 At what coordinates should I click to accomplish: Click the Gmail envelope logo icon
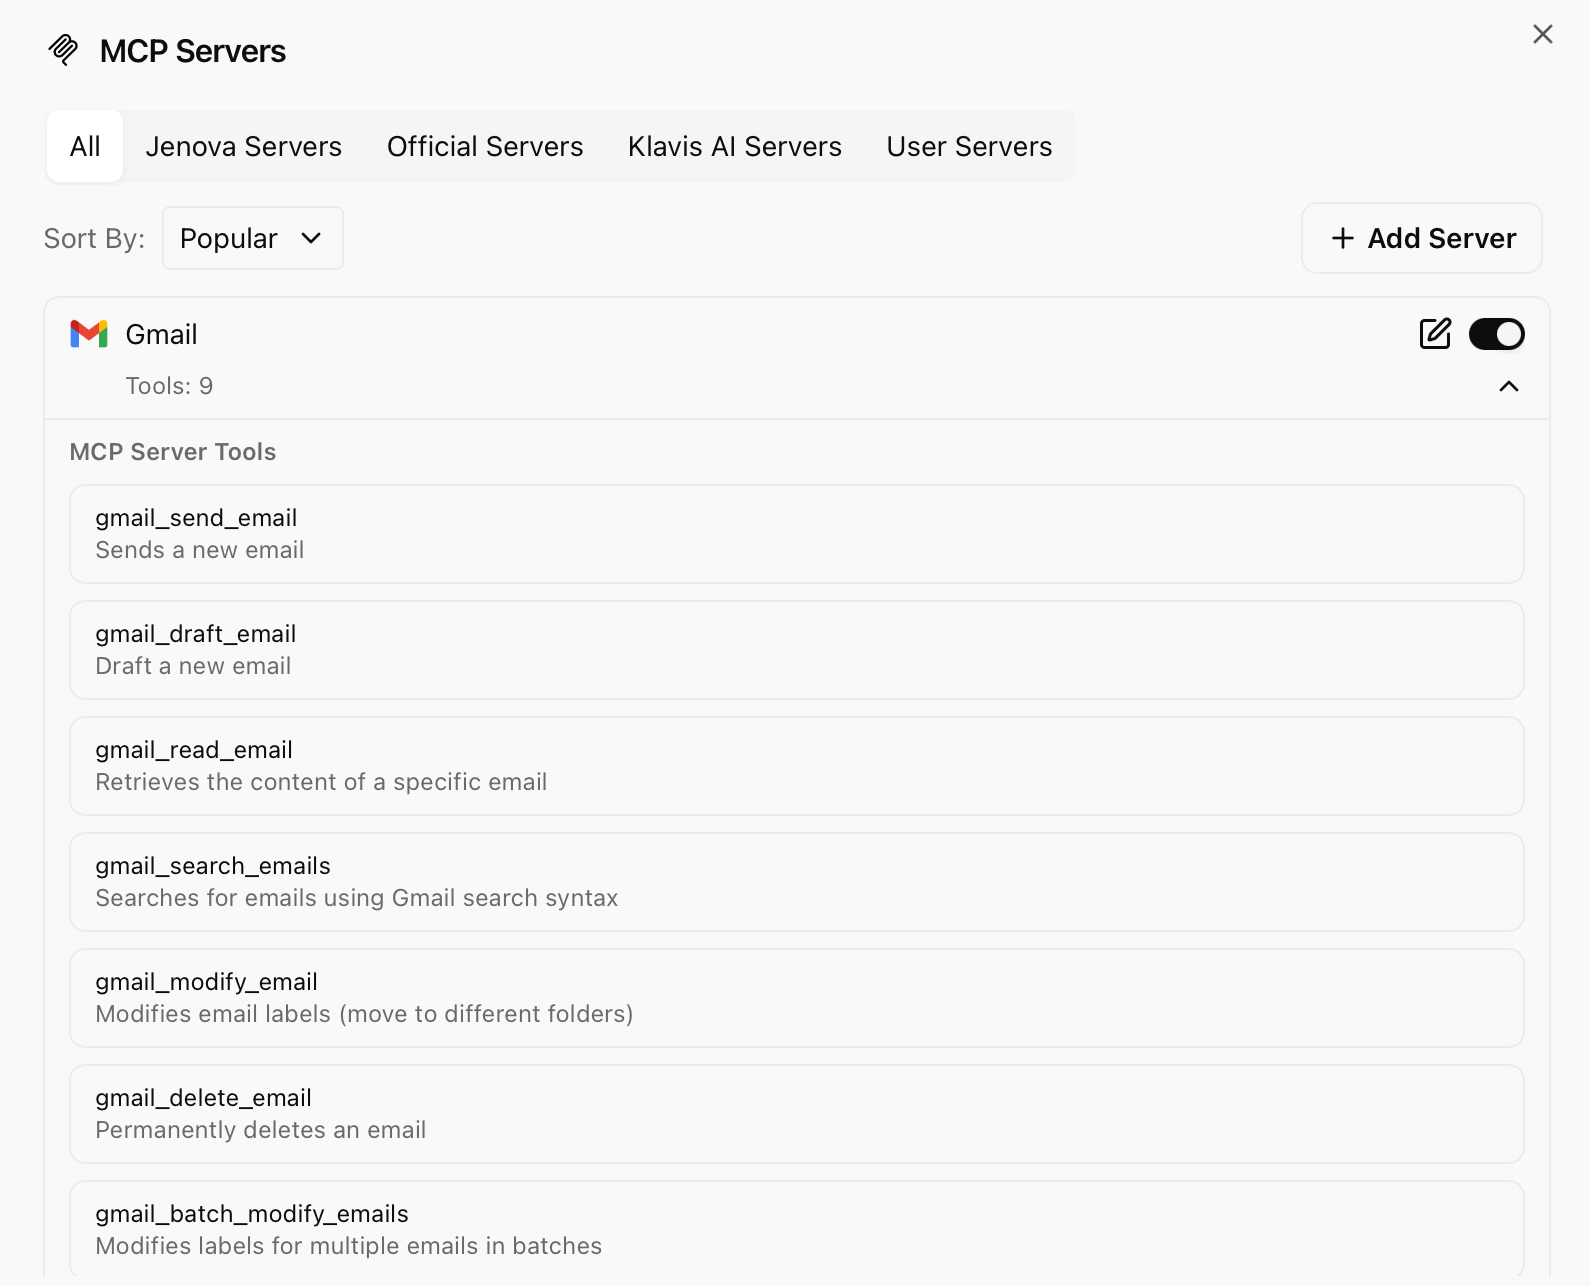(x=89, y=334)
